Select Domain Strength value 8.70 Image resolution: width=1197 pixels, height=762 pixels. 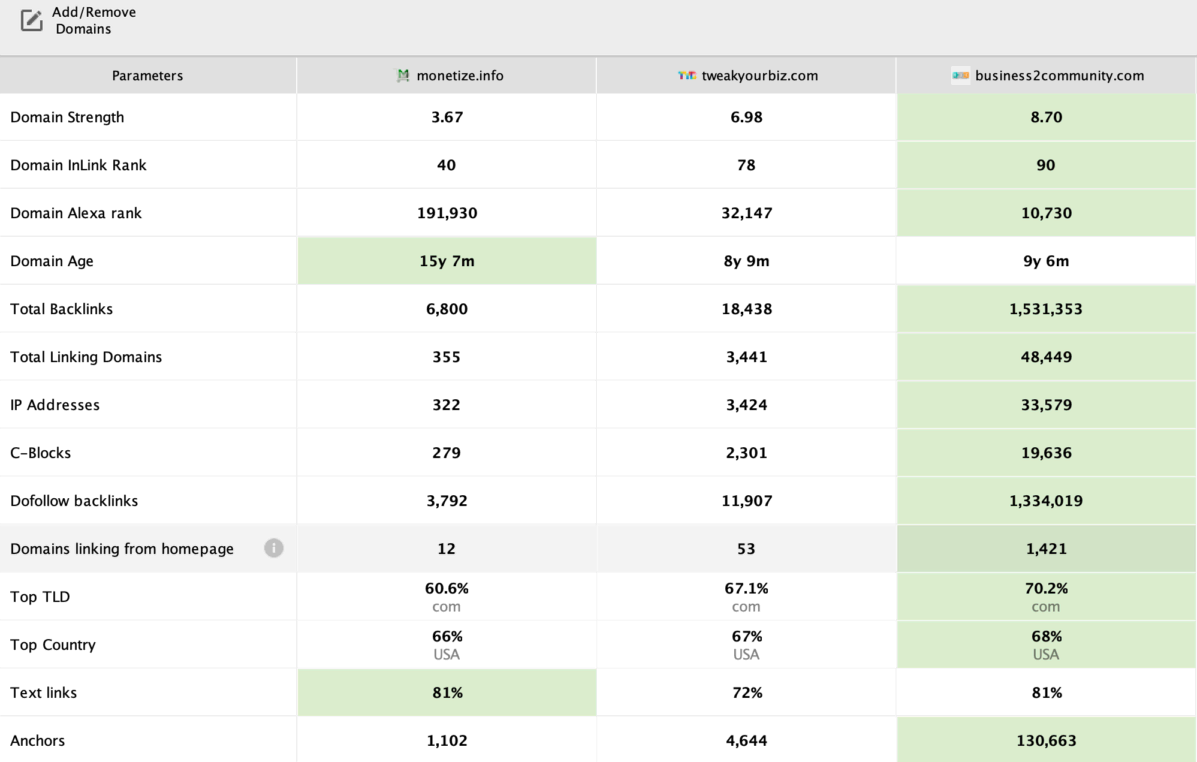1047,118
